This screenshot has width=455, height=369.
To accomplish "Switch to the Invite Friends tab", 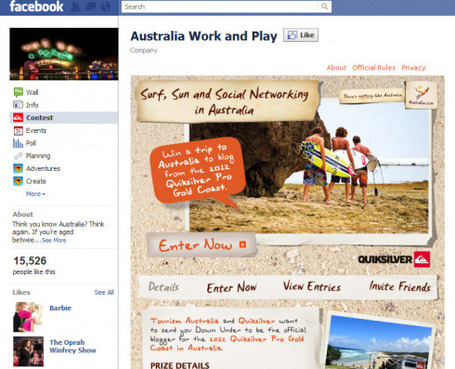I will pos(400,287).
